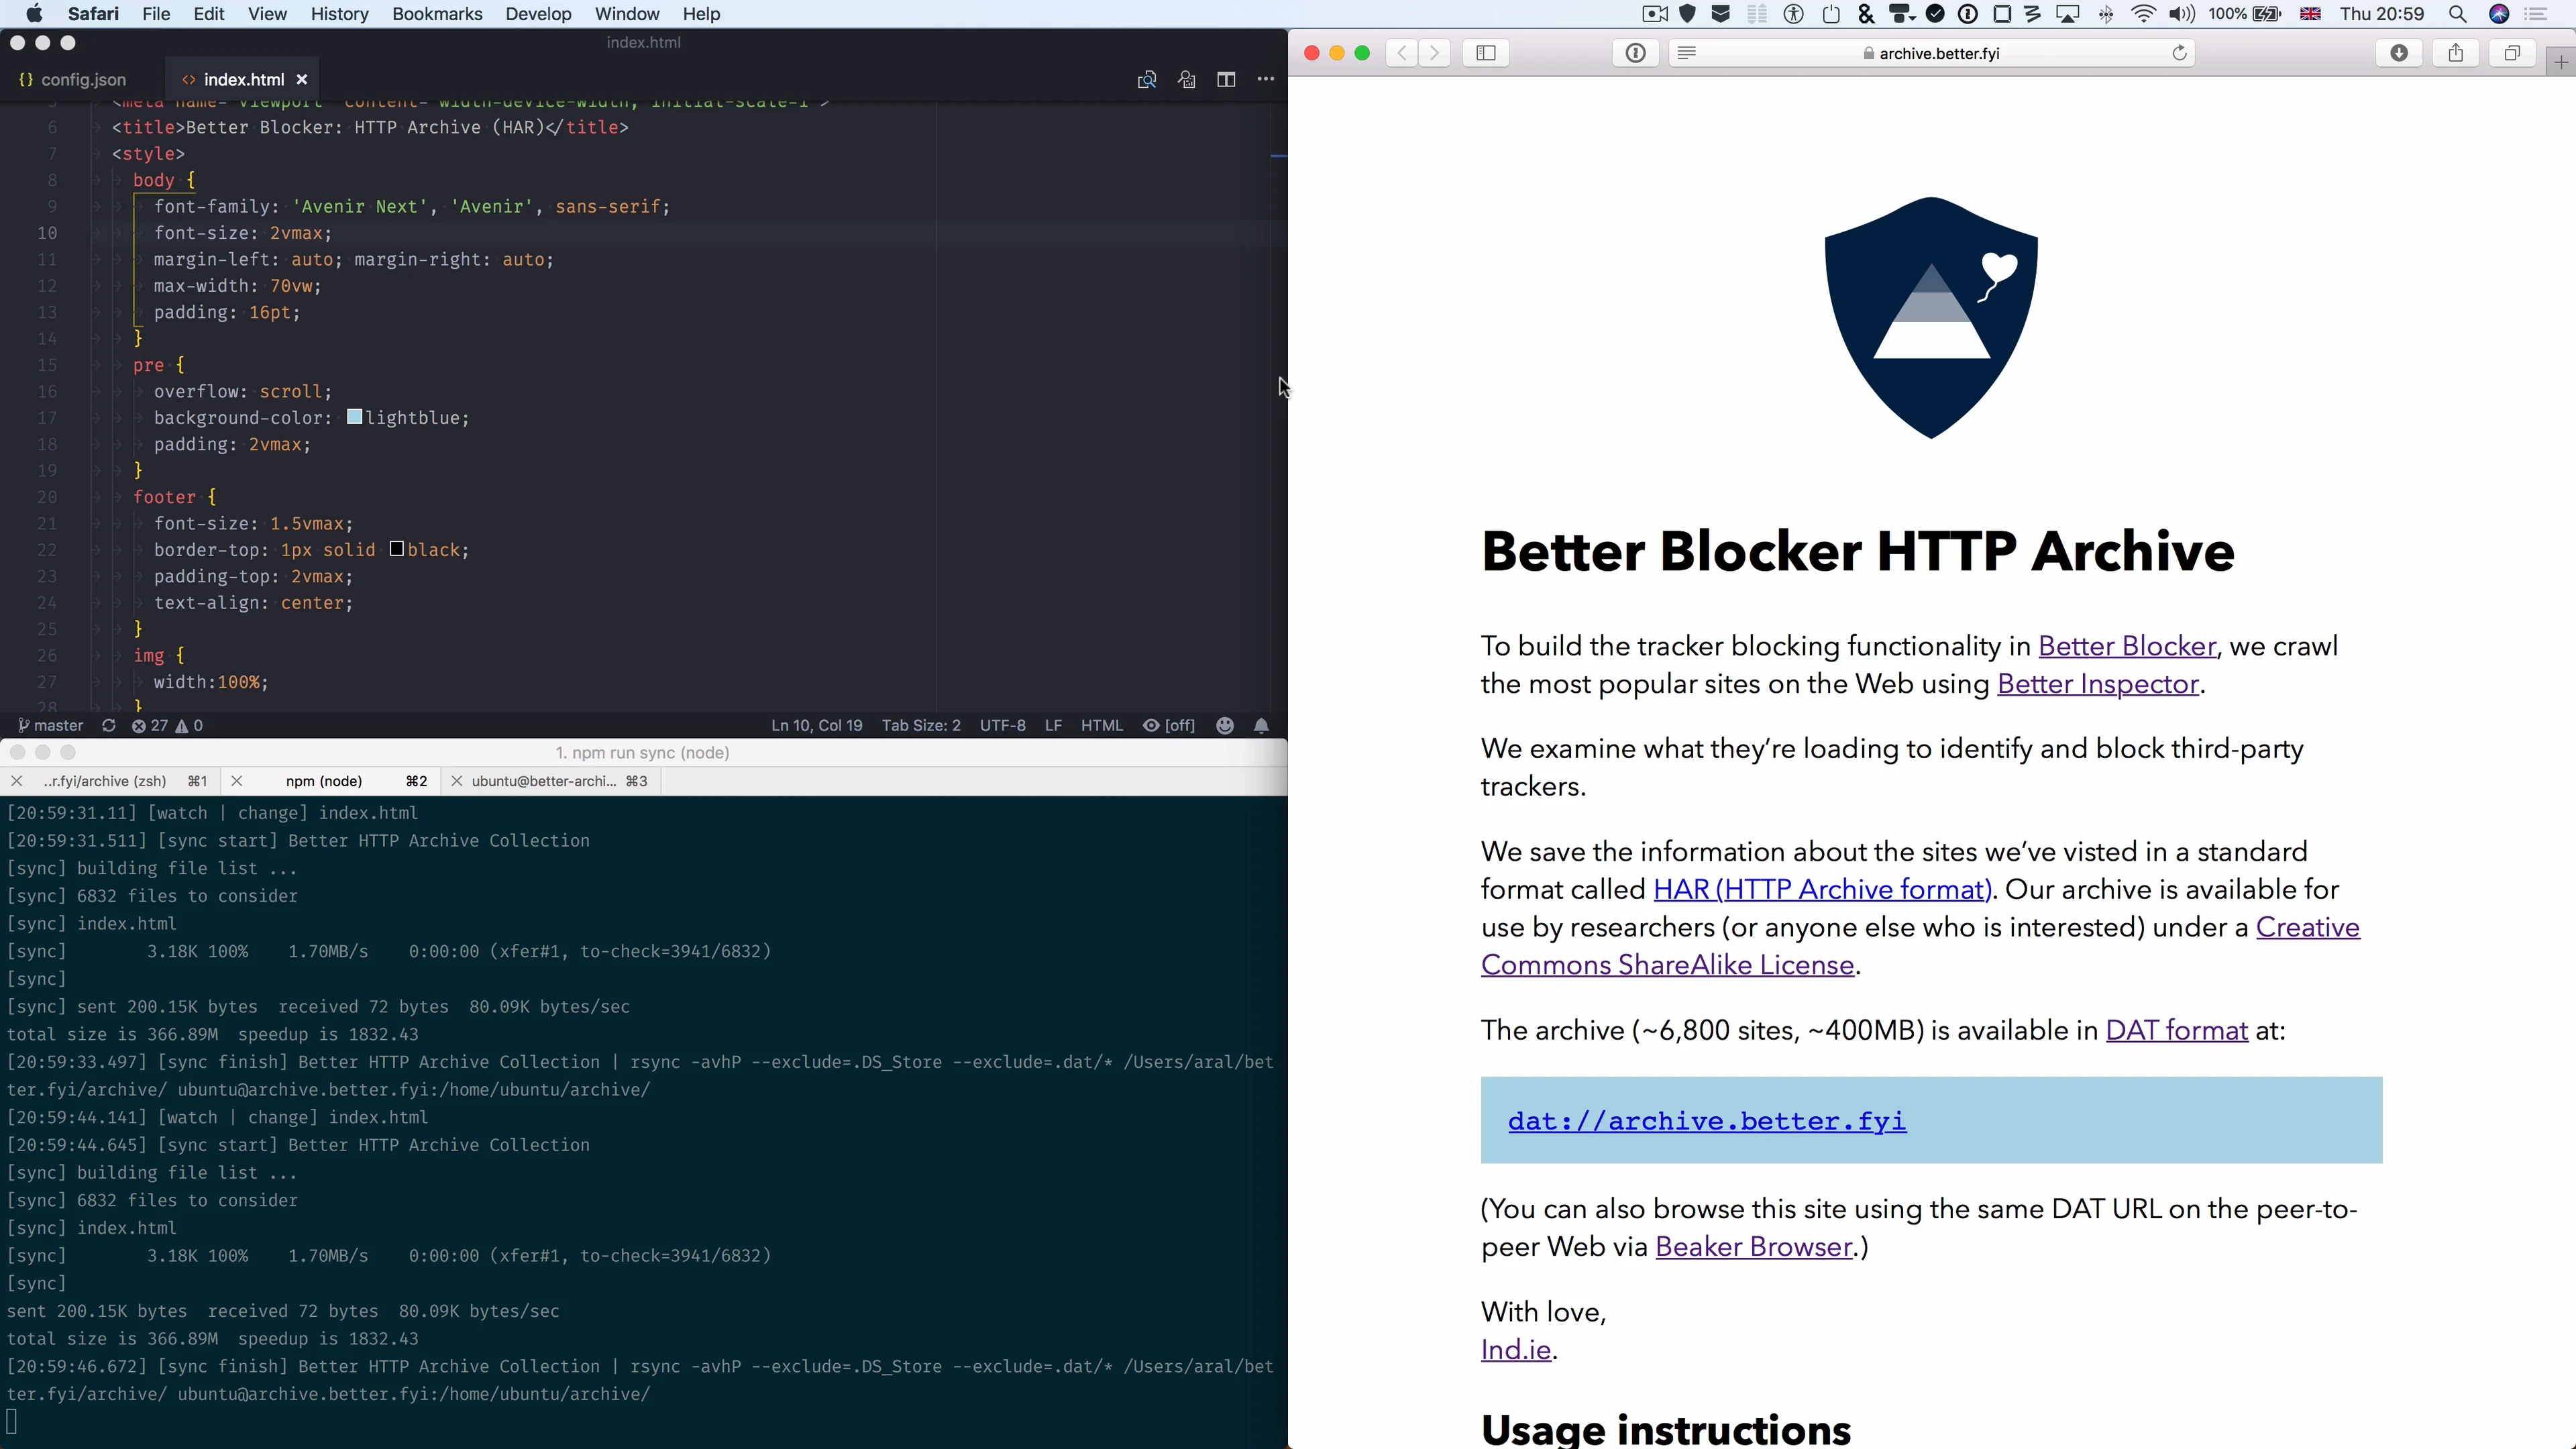Click the Better shield logo image

(x=1931, y=317)
